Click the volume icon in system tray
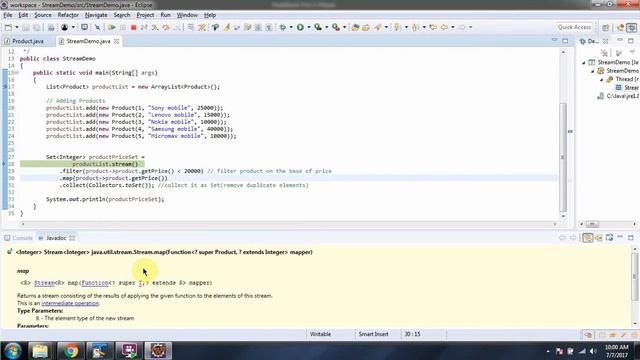 click(593, 351)
